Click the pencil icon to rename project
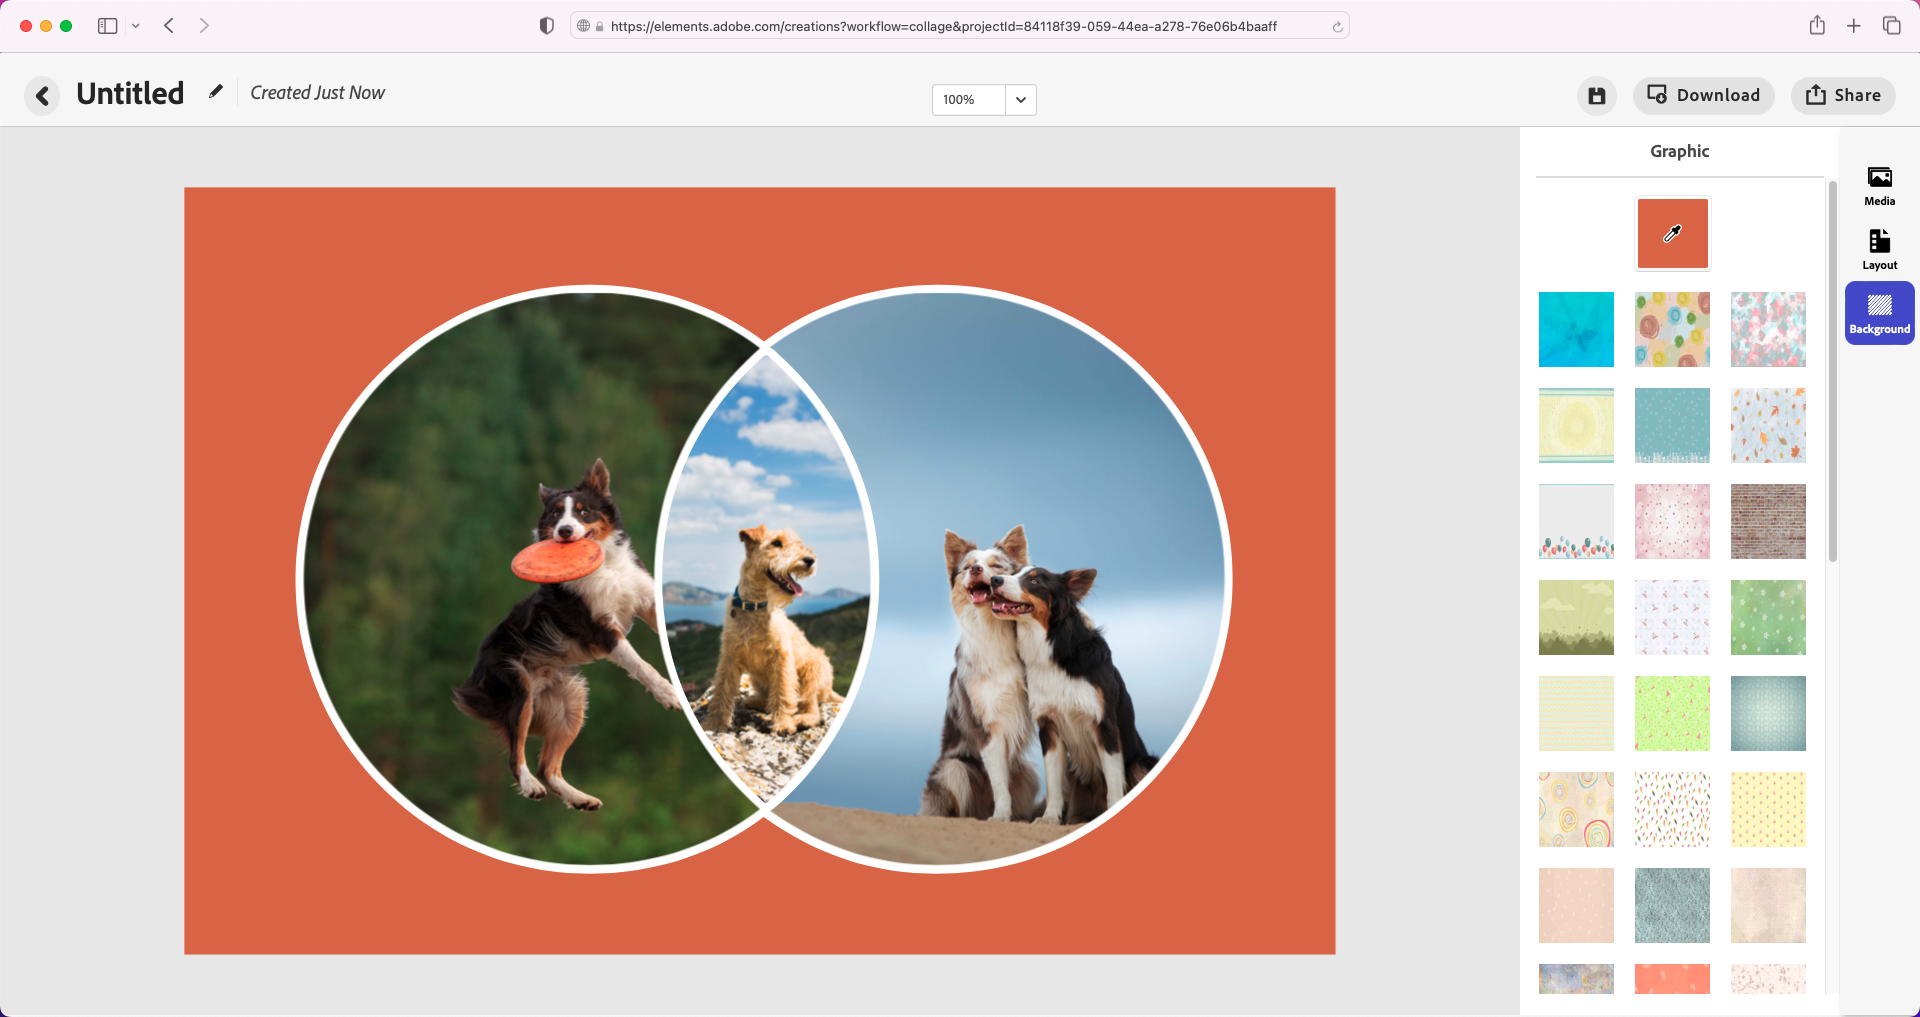This screenshot has height=1017, width=1920. click(215, 92)
